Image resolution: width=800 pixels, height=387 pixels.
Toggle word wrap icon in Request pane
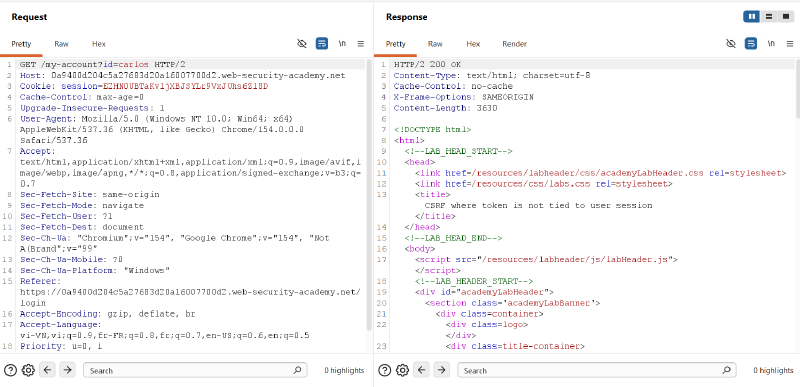[321, 44]
